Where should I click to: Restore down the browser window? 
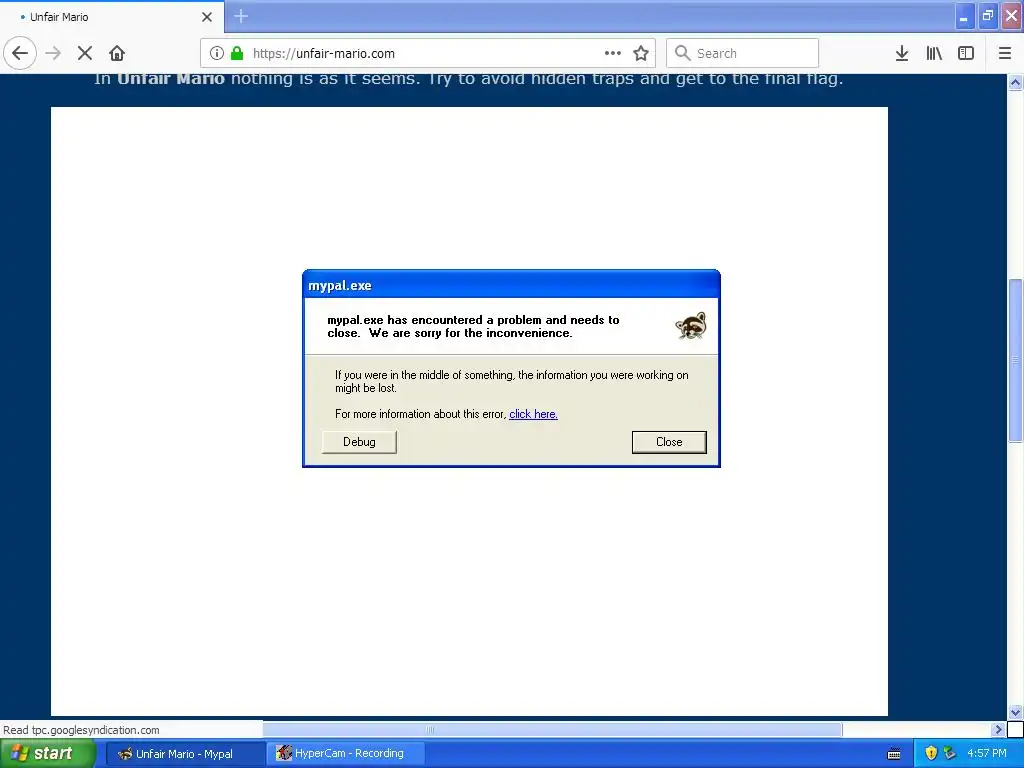988,16
